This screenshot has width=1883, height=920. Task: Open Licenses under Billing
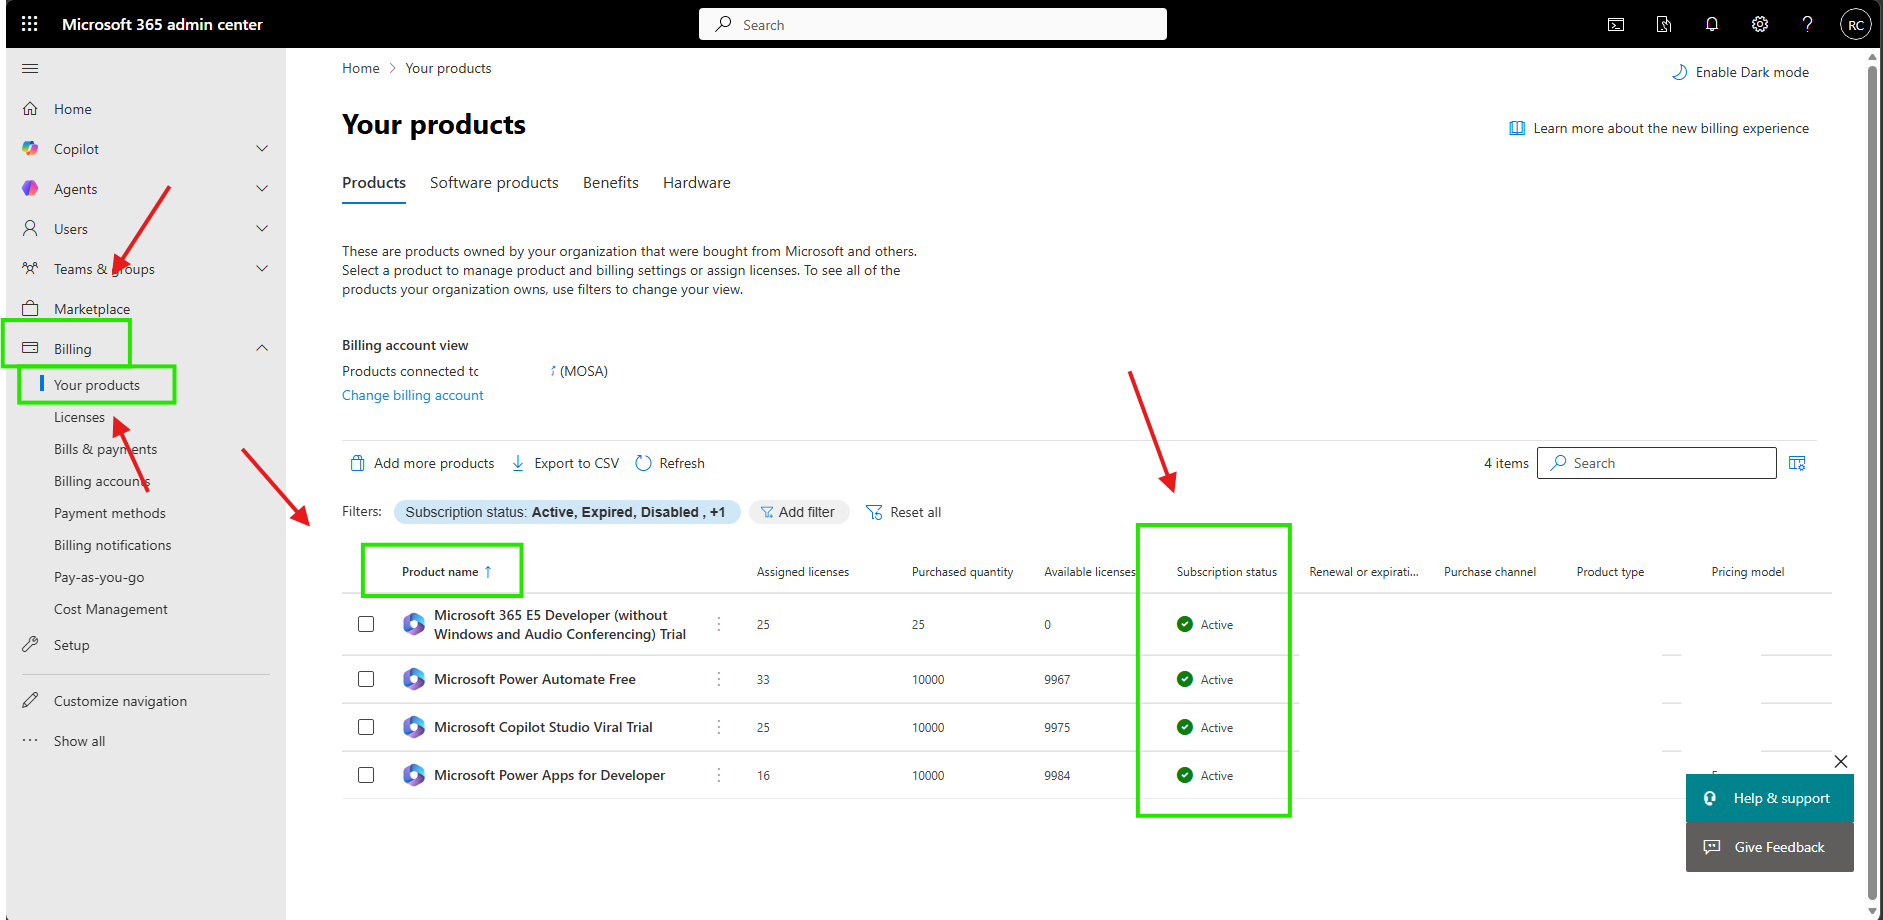pyautogui.click(x=79, y=417)
